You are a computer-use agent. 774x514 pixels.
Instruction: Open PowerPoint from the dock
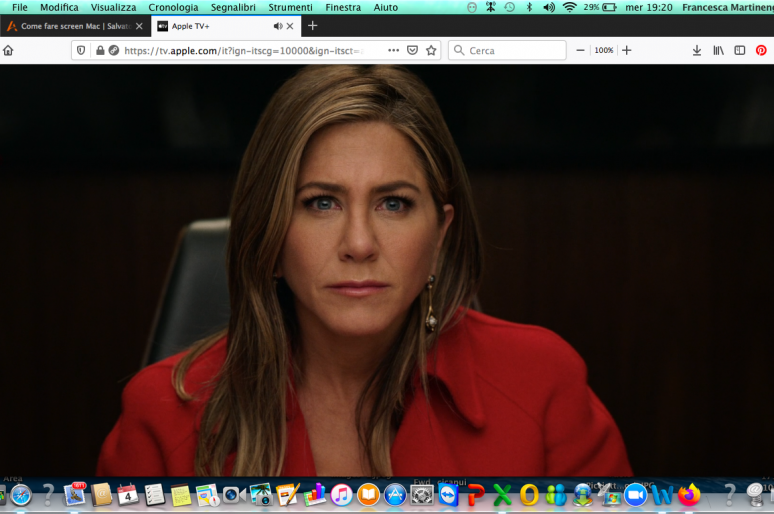click(x=475, y=495)
